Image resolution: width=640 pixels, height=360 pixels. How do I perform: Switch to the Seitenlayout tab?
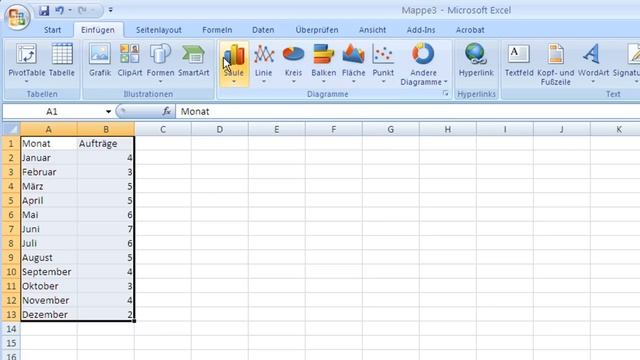pyautogui.click(x=158, y=30)
